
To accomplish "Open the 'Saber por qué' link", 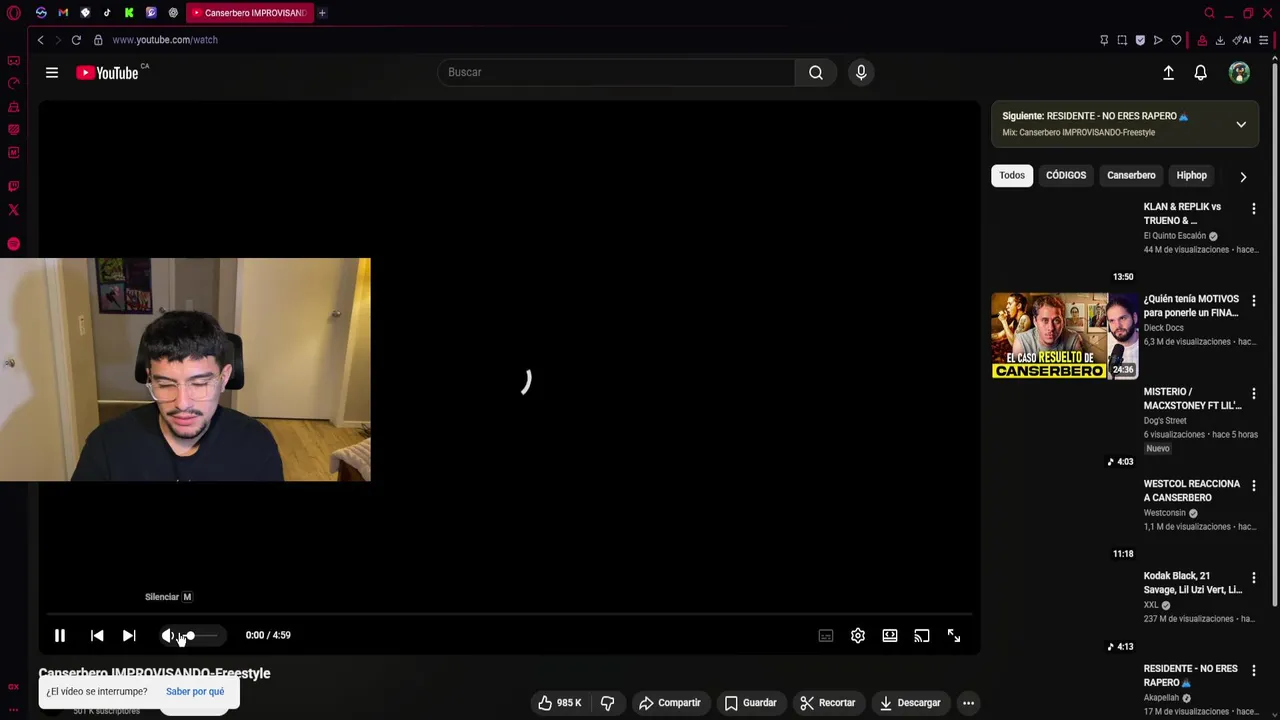I will coord(195,692).
